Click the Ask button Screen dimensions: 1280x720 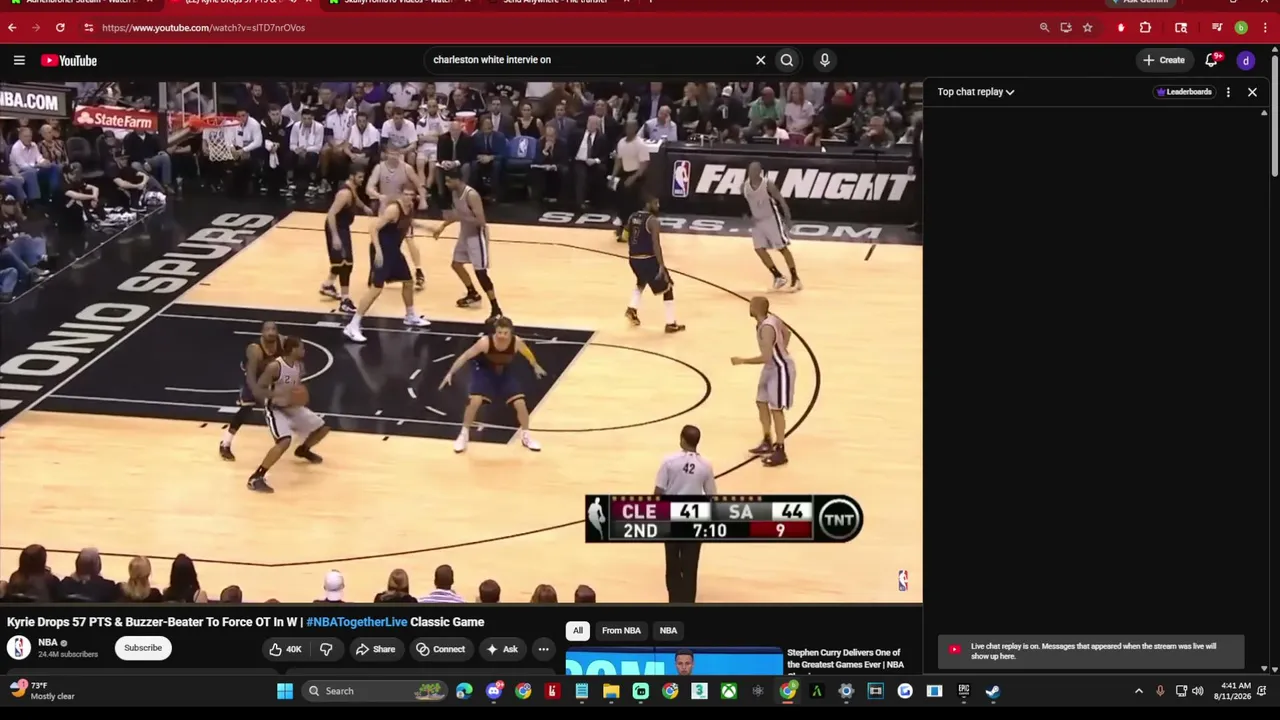[502, 649]
